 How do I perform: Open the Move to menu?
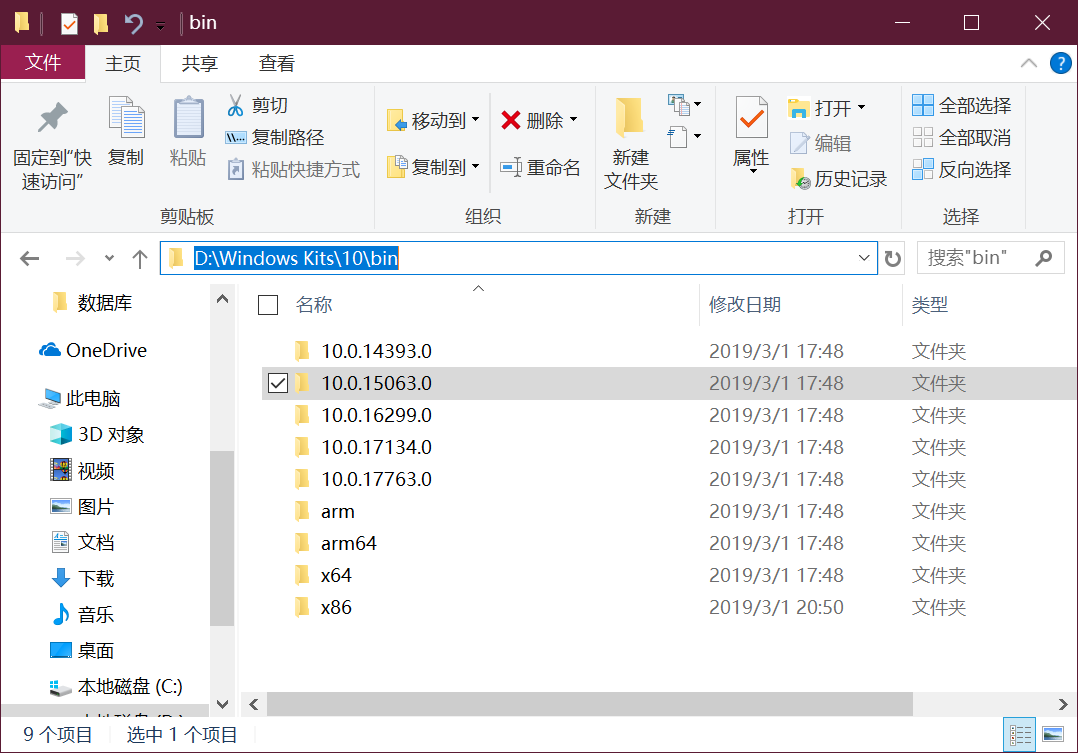click(432, 121)
